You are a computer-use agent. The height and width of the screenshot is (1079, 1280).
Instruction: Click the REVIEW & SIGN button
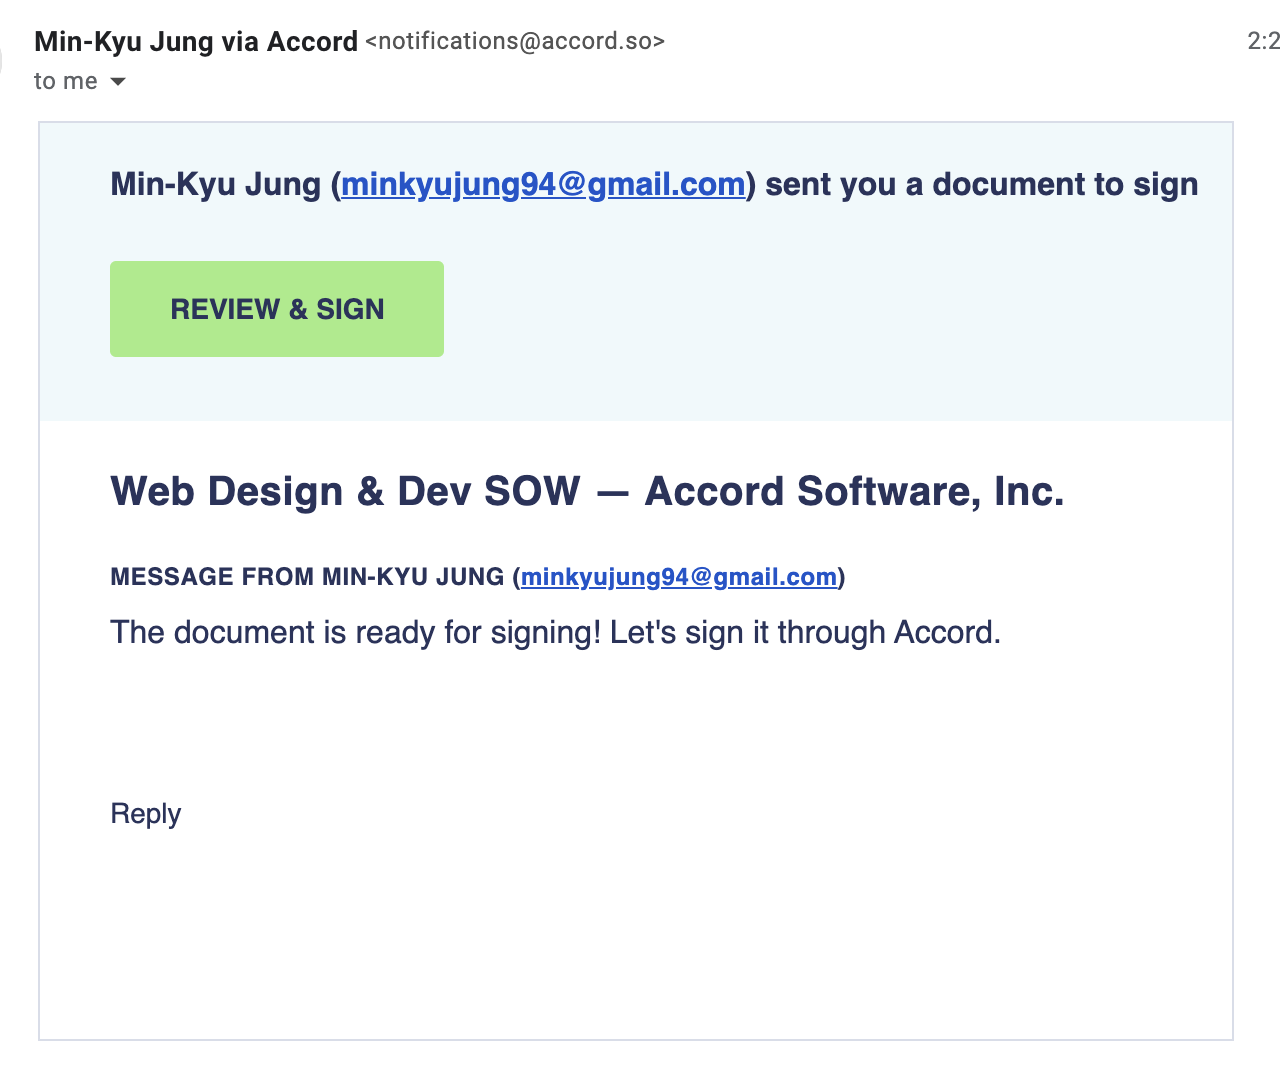277,309
